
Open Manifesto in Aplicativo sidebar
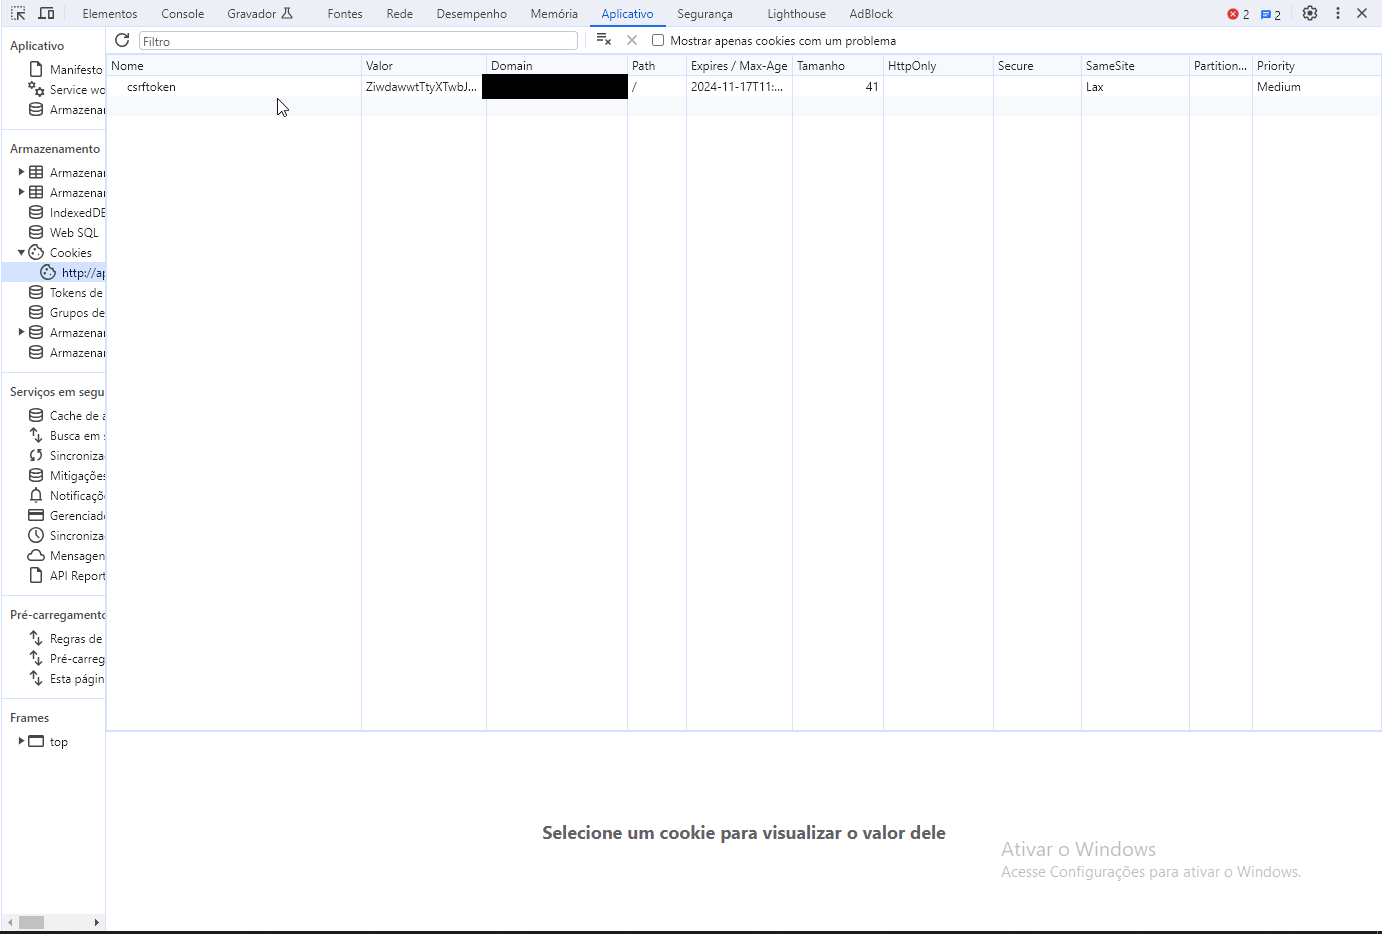coord(66,69)
